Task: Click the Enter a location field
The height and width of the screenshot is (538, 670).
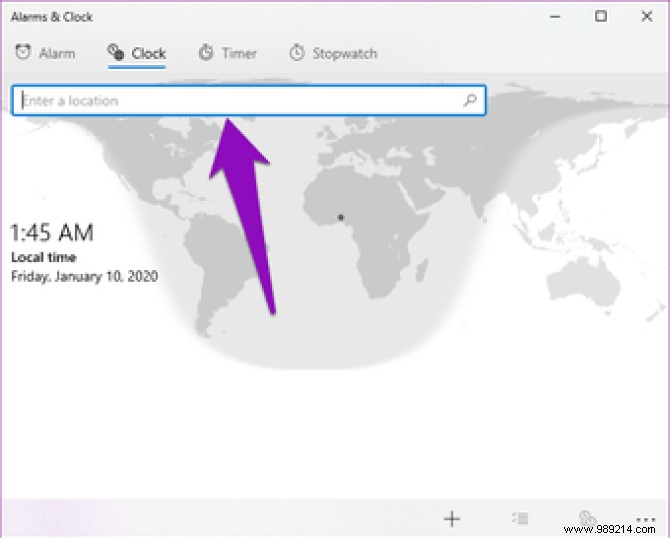Action: (249, 100)
